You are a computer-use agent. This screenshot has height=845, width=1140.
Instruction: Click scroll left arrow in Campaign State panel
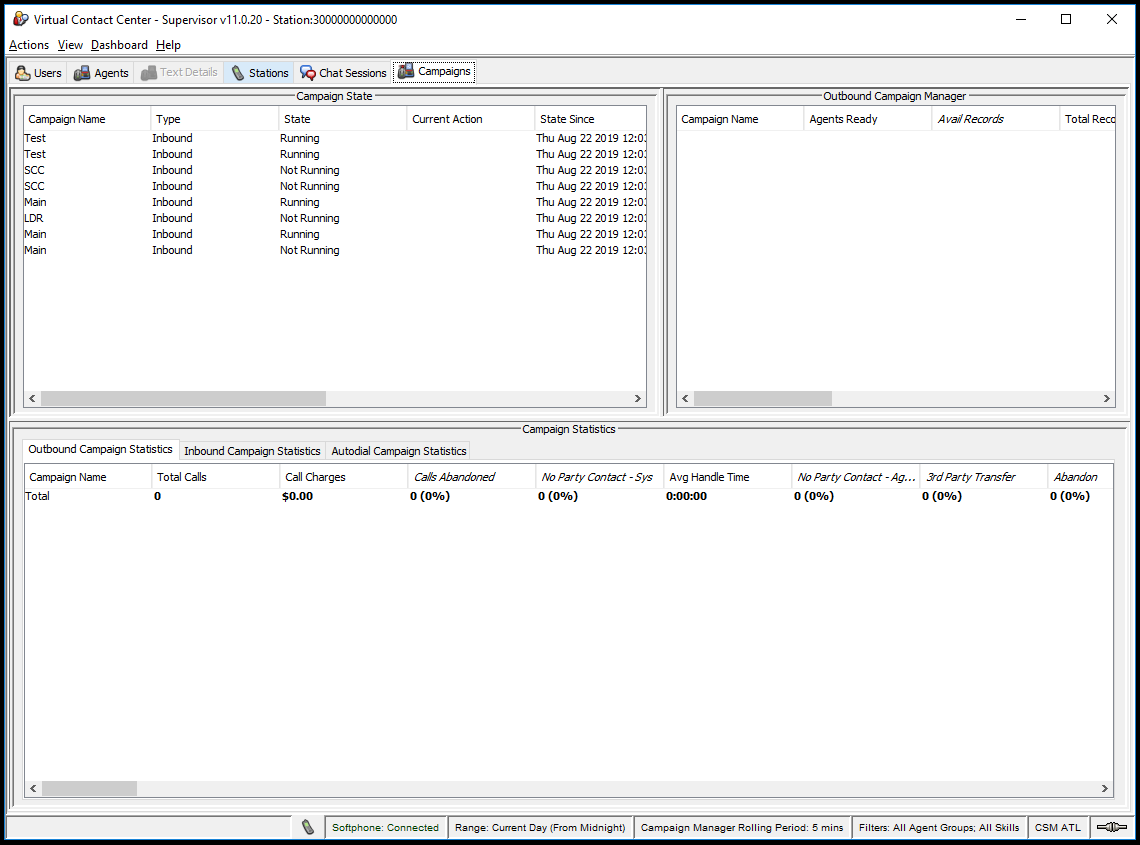click(x=32, y=399)
